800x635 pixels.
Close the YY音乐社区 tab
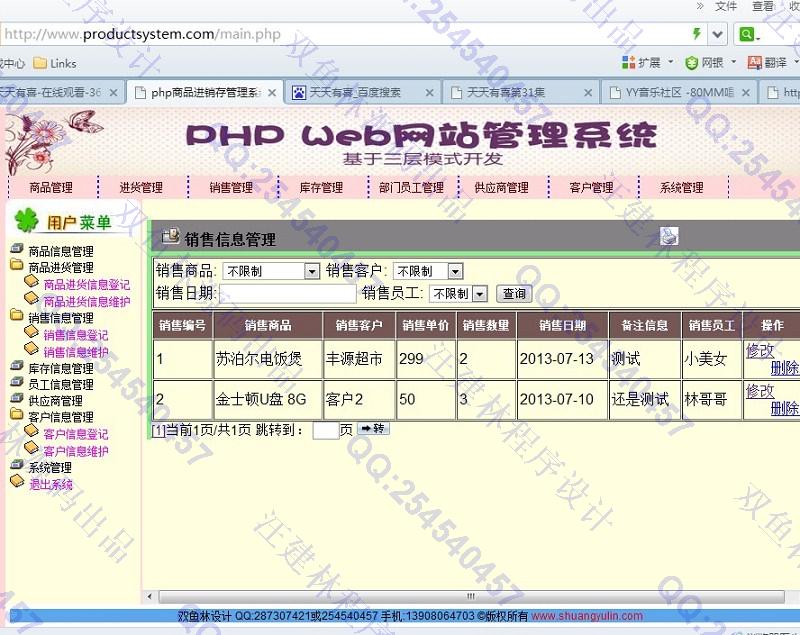click(x=745, y=93)
